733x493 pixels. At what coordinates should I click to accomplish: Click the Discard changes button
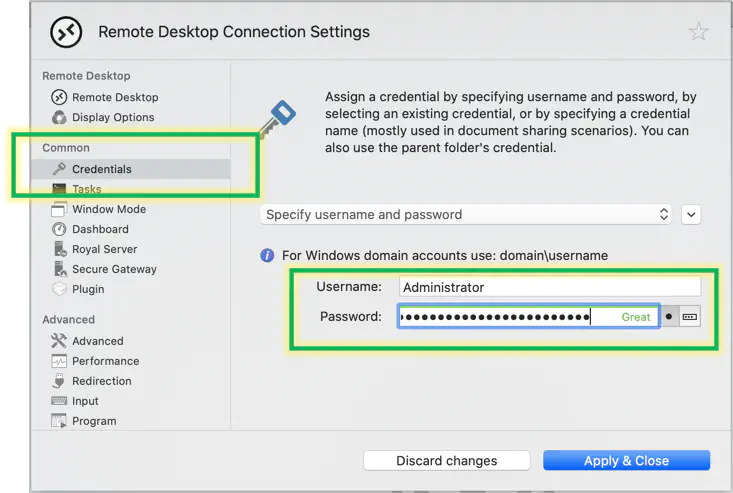pos(446,461)
